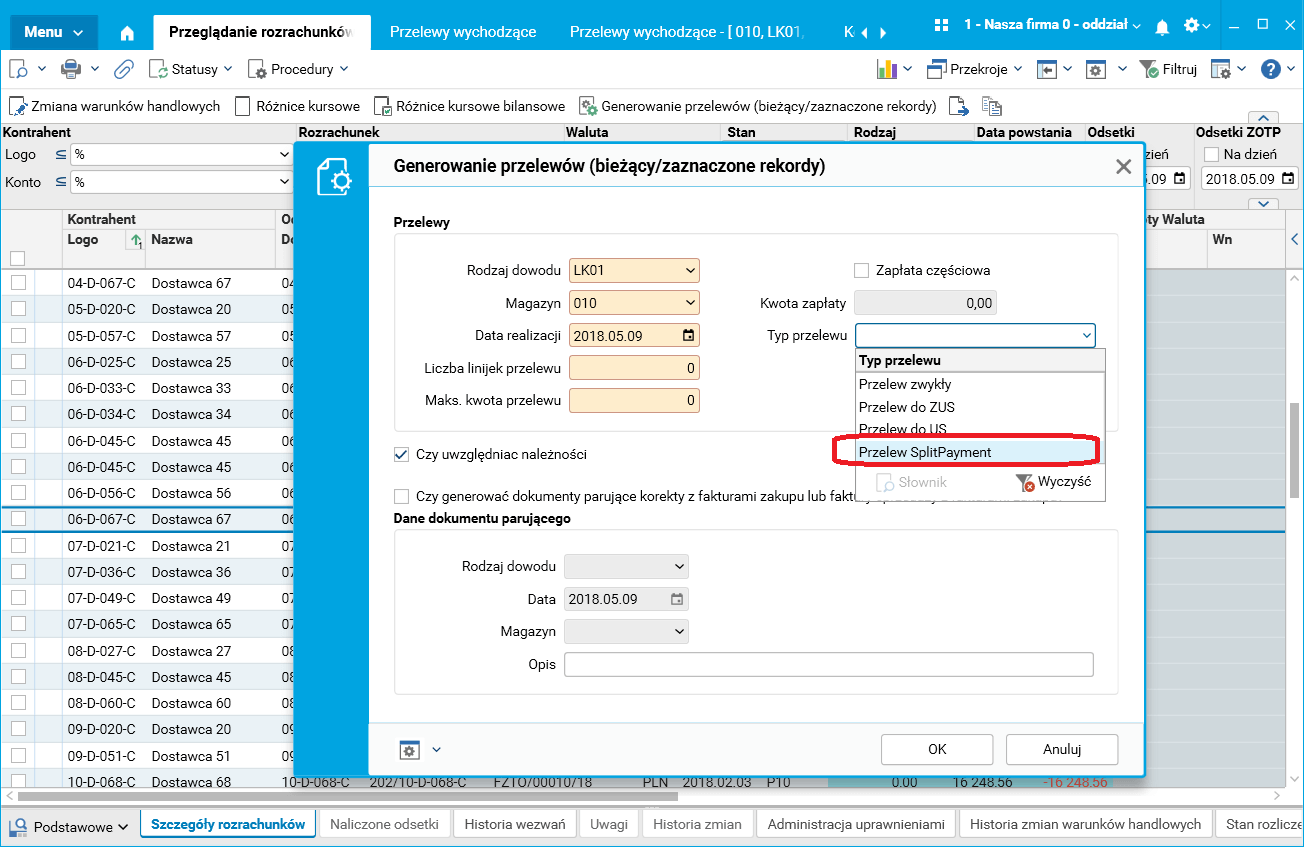Click the Liczba linijek przelewu field
Screen dimensions: 1304x847
634,368
